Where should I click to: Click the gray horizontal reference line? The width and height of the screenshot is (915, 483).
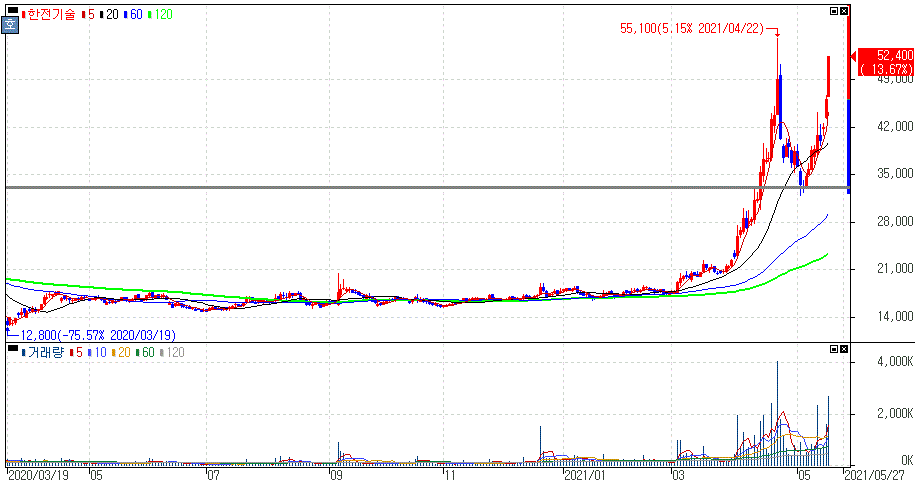427,188
